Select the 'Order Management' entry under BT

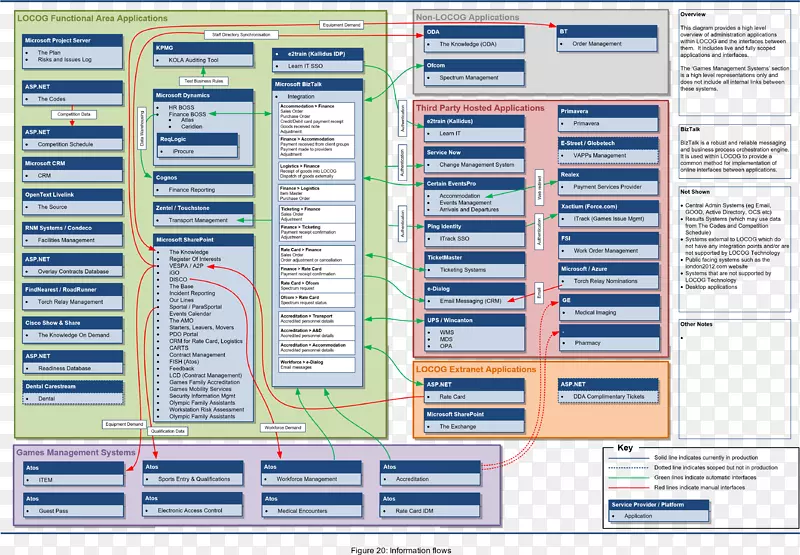(597, 44)
